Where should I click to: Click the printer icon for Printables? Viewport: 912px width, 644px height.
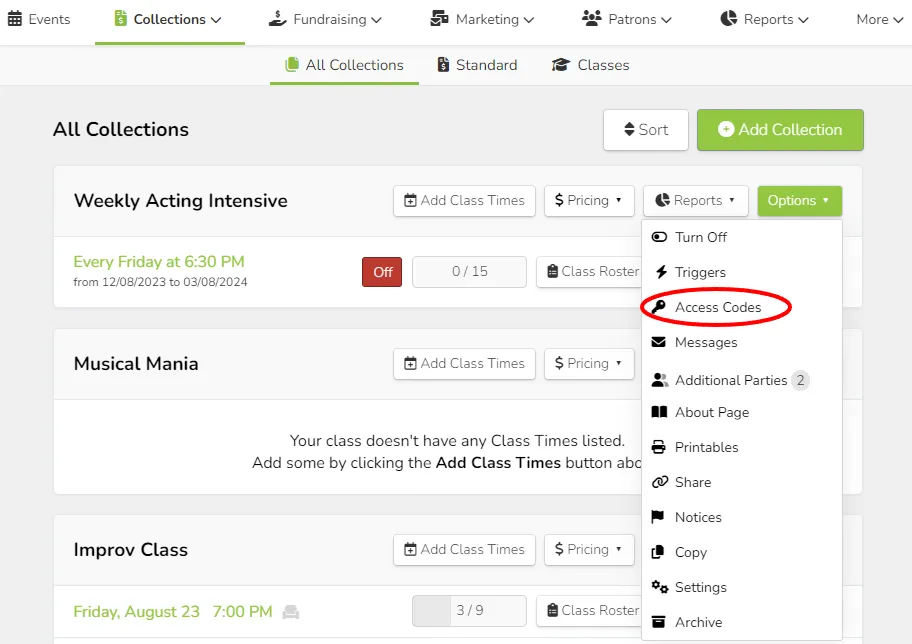pyautogui.click(x=658, y=447)
